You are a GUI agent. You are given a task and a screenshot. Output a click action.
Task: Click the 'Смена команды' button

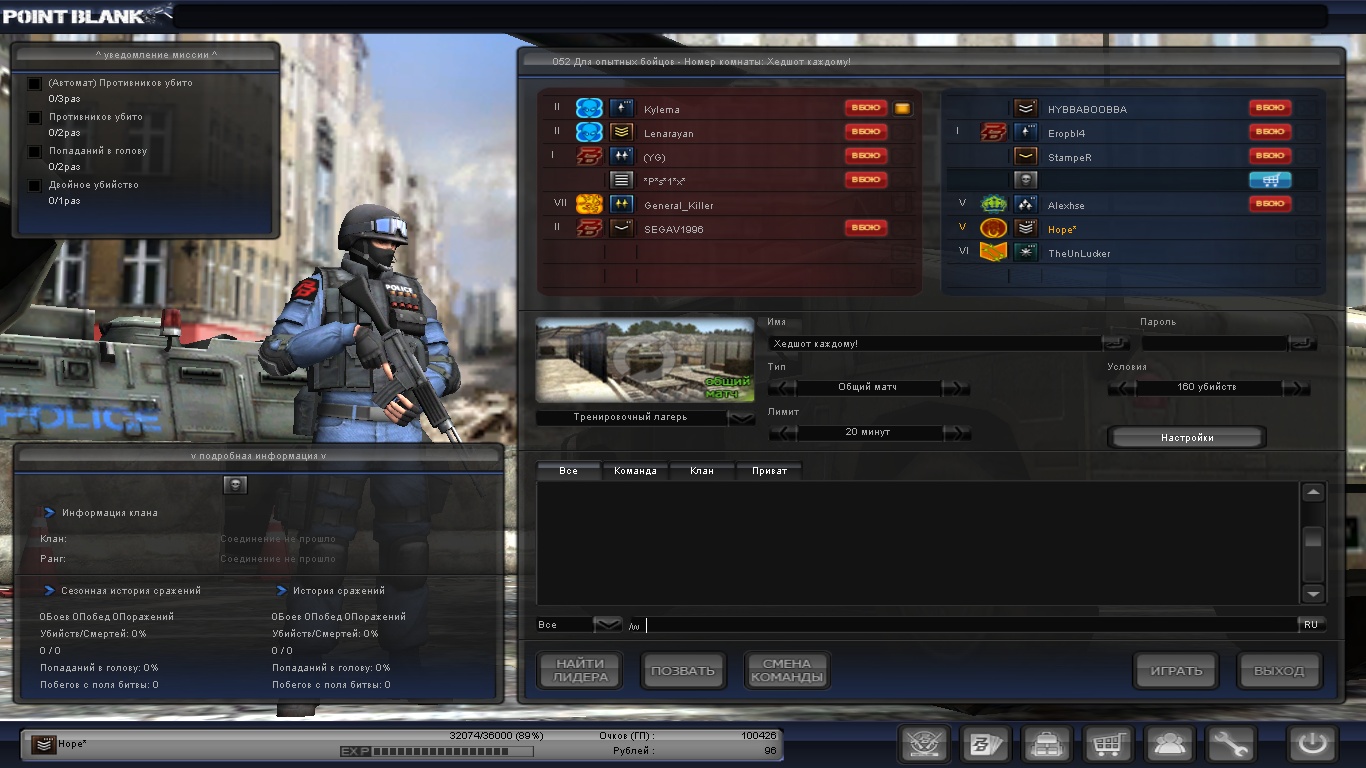787,671
